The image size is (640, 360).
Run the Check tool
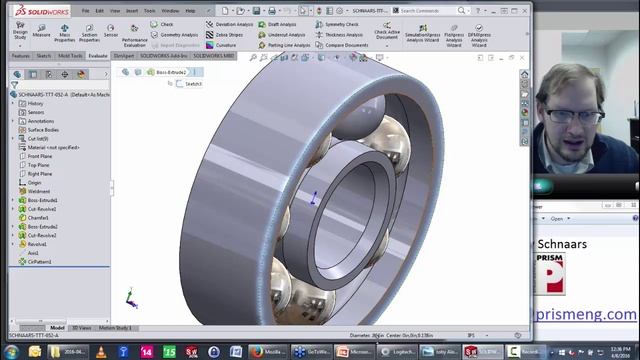click(x=162, y=24)
